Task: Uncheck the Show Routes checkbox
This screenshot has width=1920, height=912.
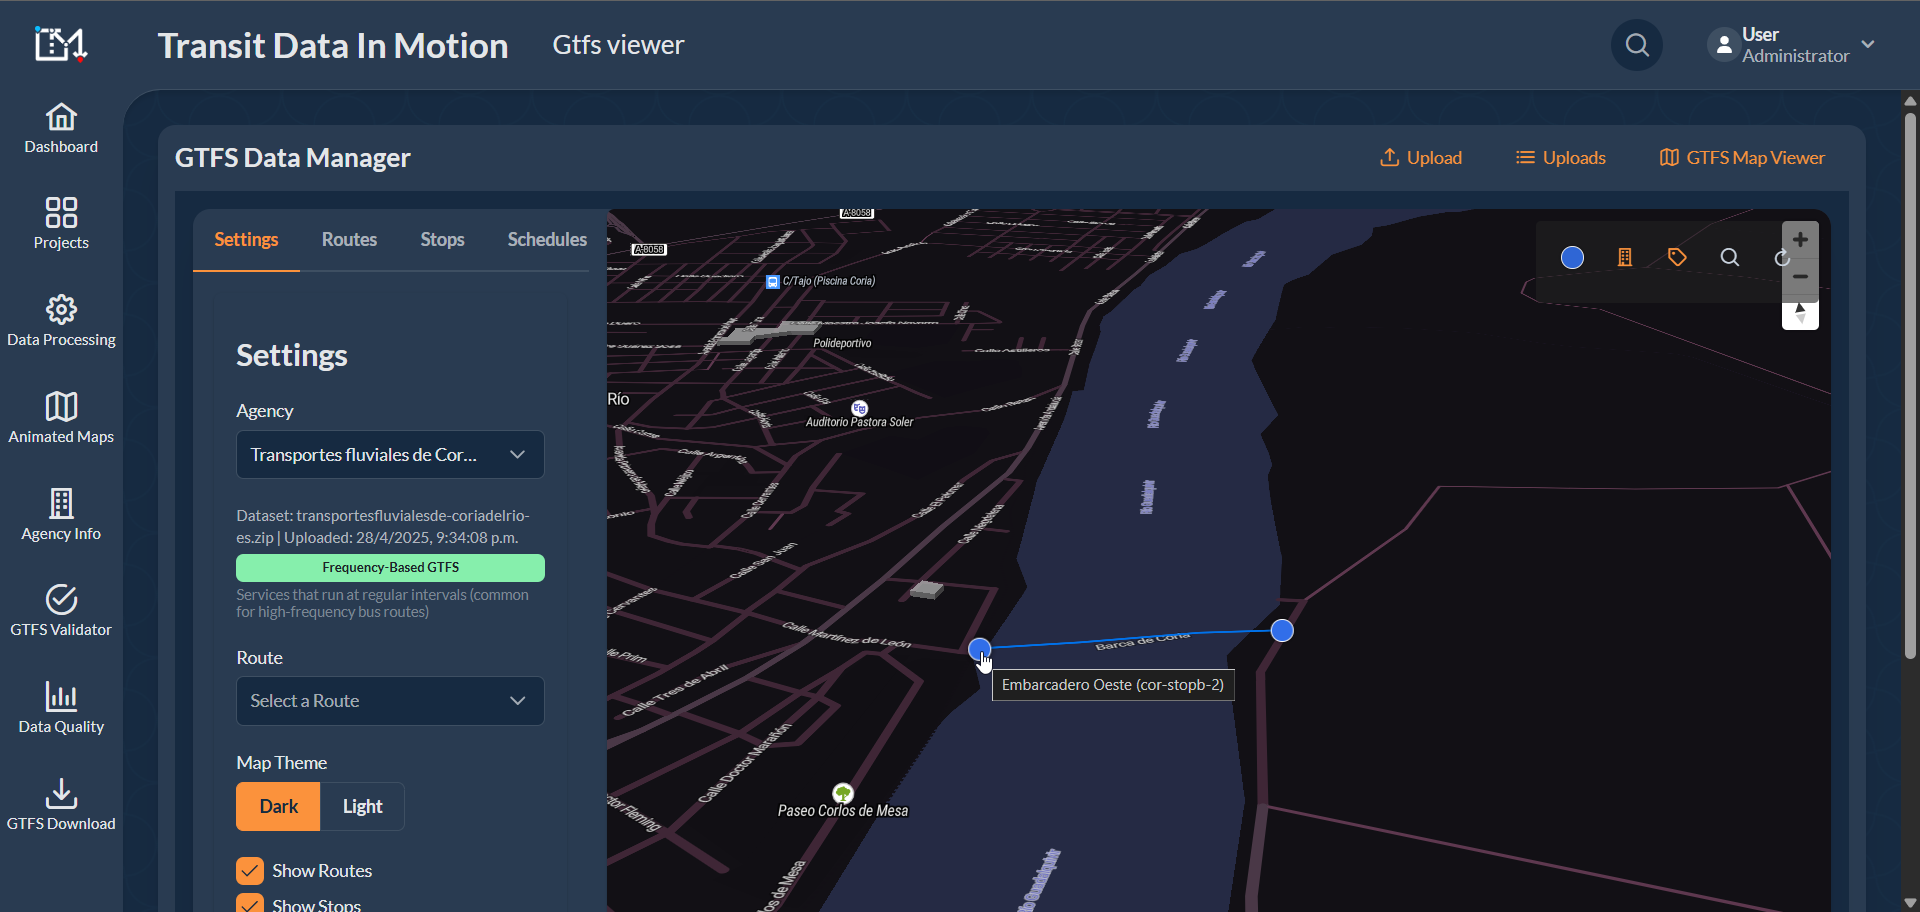Action: pos(250,871)
